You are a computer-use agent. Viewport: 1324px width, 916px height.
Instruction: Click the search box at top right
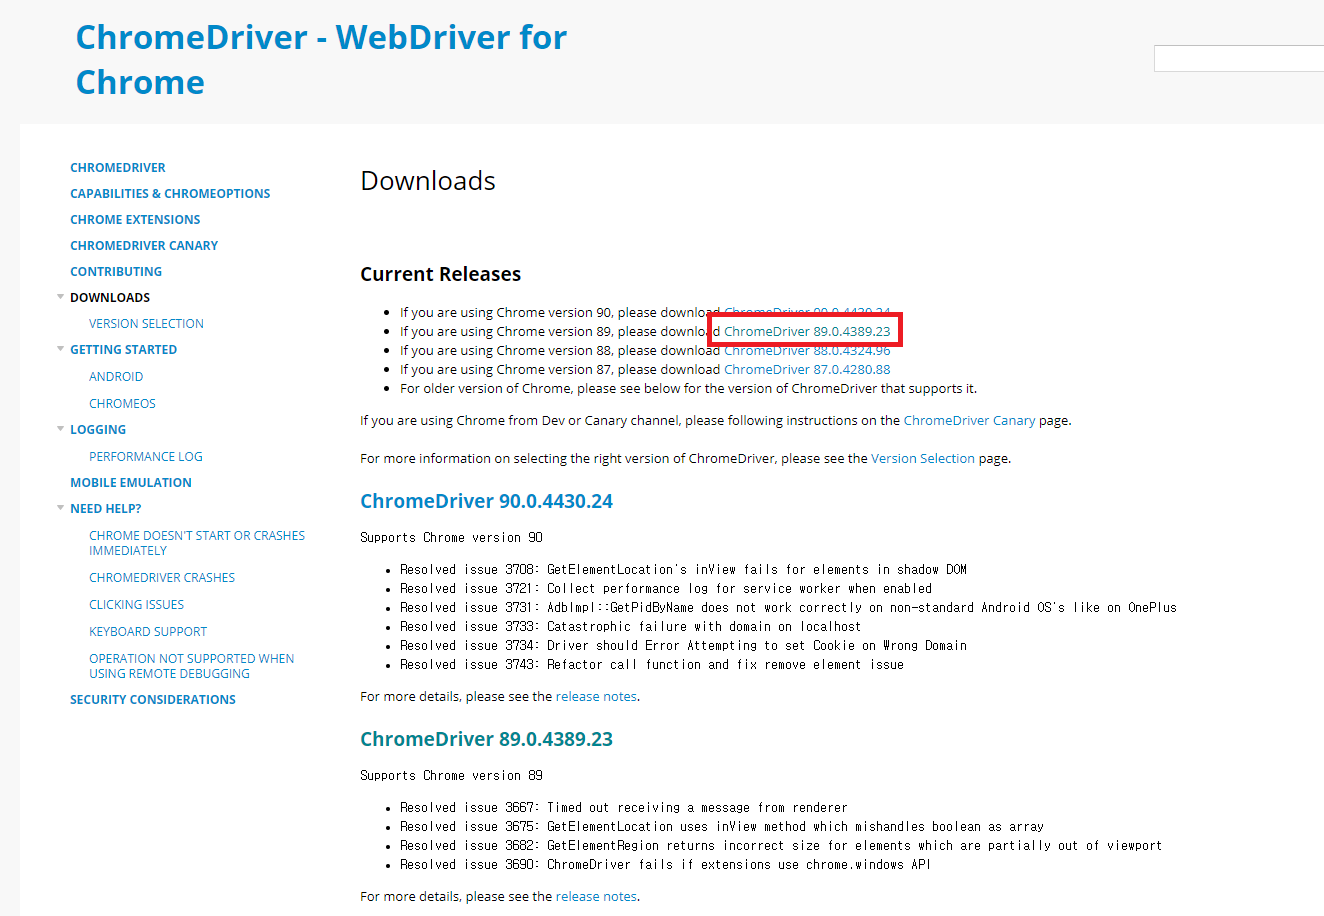coord(1239,58)
